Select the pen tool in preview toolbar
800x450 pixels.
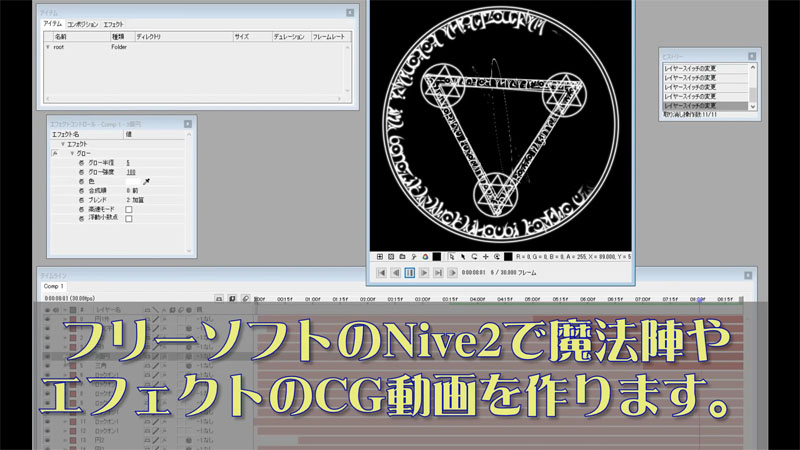tap(463, 257)
